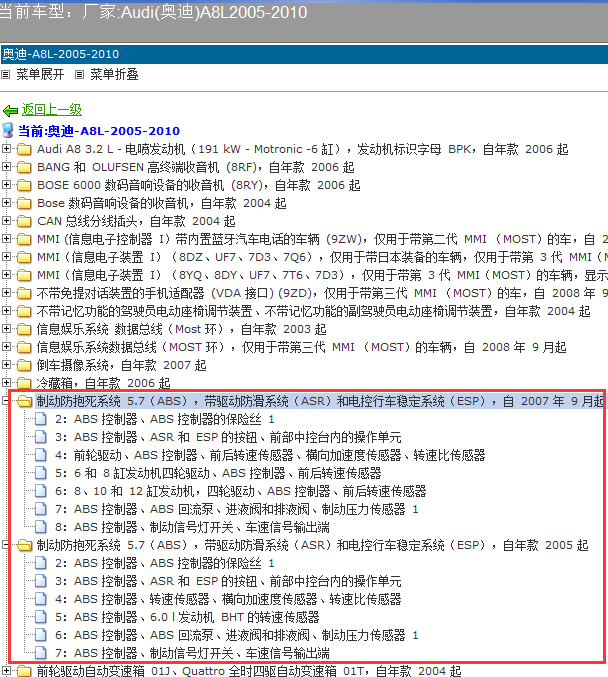Select 冷藏箱，自年款 2006 起
The width and height of the screenshot is (608, 677).
(103, 383)
